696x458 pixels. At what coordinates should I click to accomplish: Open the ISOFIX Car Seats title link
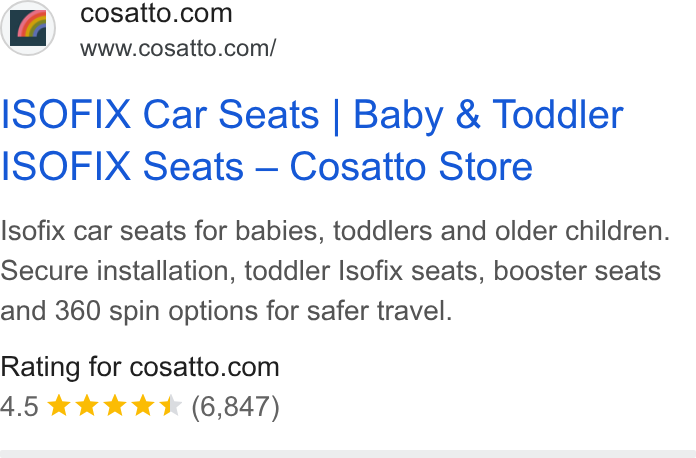pyautogui.click(x=312, y=140)
